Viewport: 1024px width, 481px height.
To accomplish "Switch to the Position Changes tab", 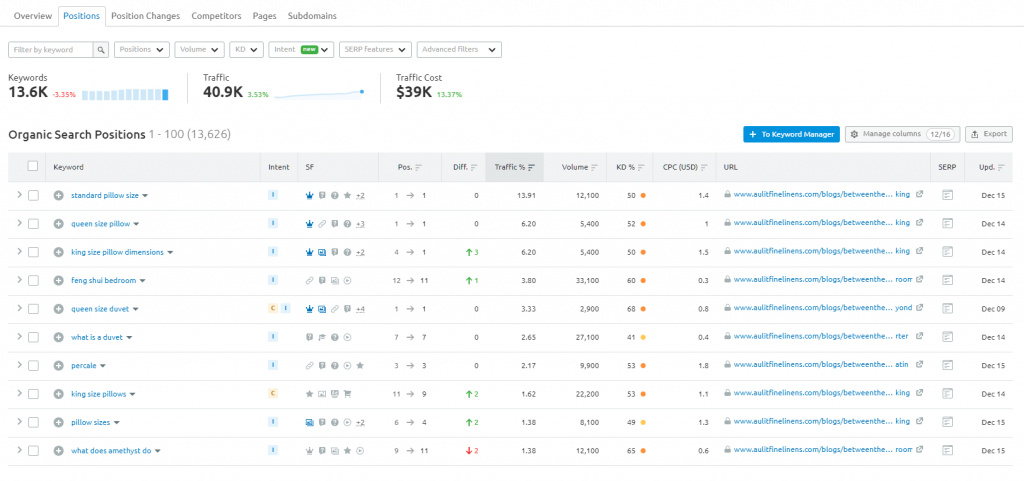I will [146, 16].
